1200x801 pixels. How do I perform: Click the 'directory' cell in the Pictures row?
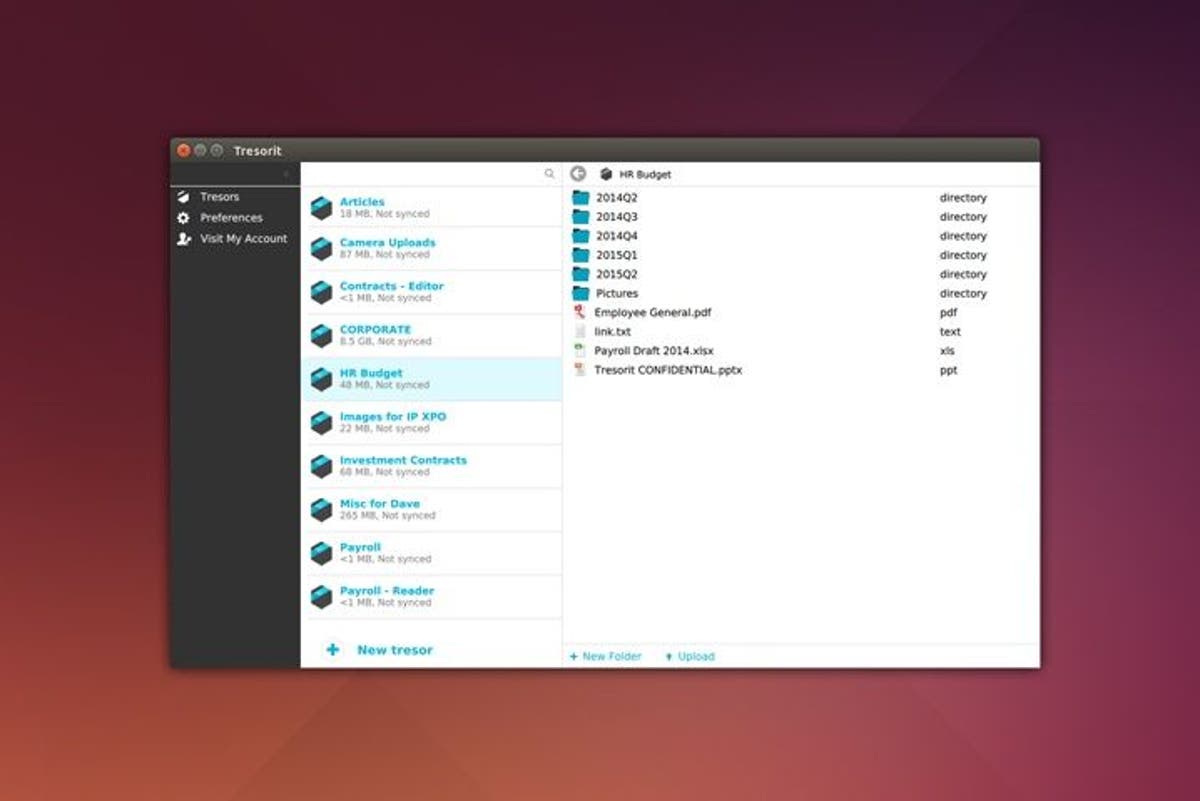pyautogui.click(x=963, y=294)
